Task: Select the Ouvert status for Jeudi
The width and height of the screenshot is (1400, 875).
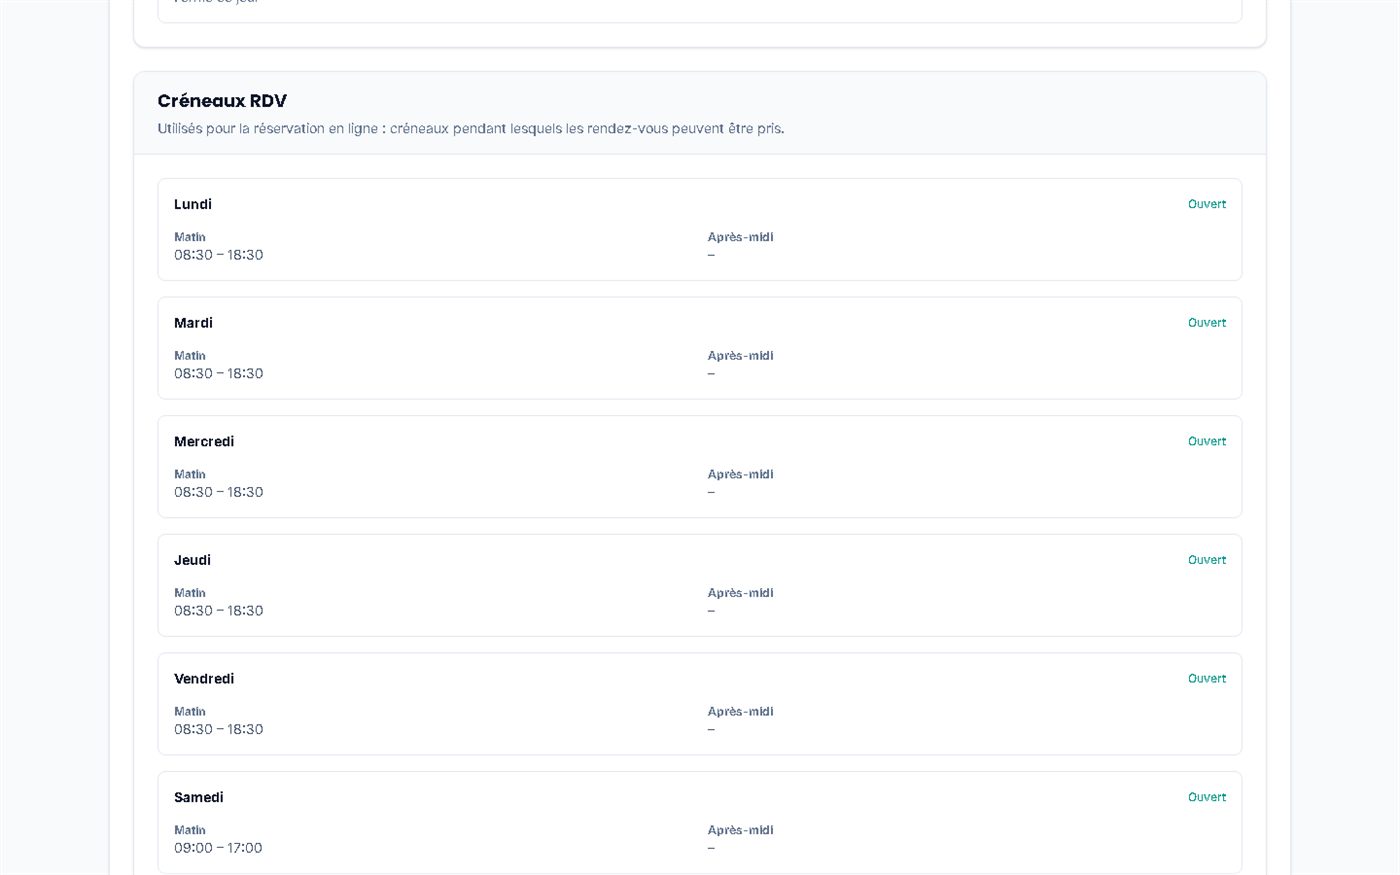Action: (1207, 560)
